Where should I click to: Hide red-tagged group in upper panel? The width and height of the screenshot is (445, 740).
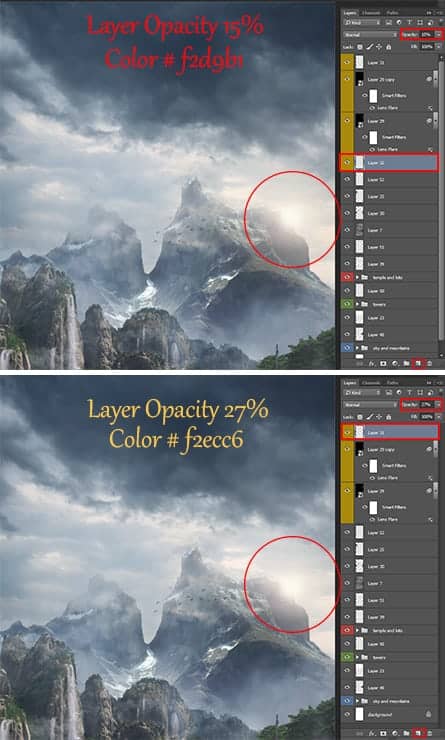347,278
